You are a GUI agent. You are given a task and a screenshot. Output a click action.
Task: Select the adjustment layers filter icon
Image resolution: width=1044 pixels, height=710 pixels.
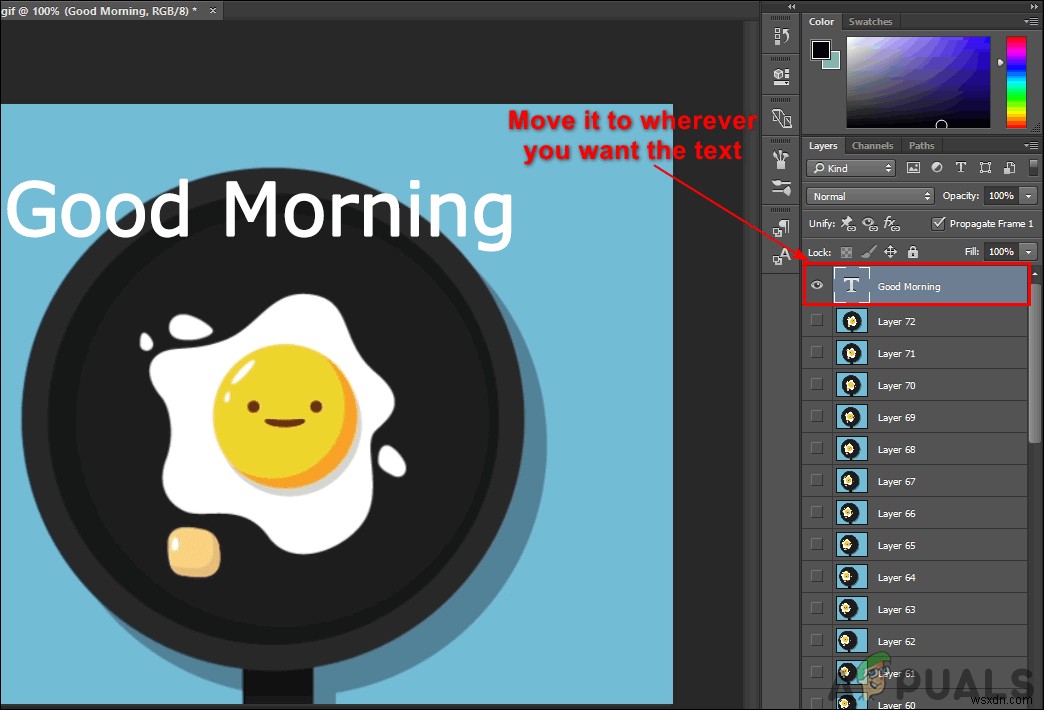coord(937,168)
